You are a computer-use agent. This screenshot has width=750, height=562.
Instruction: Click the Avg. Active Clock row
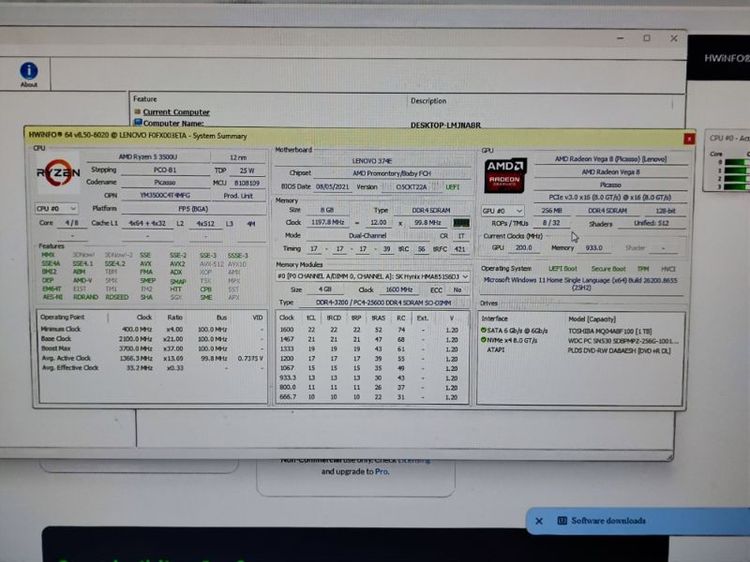tap(152, 358)
